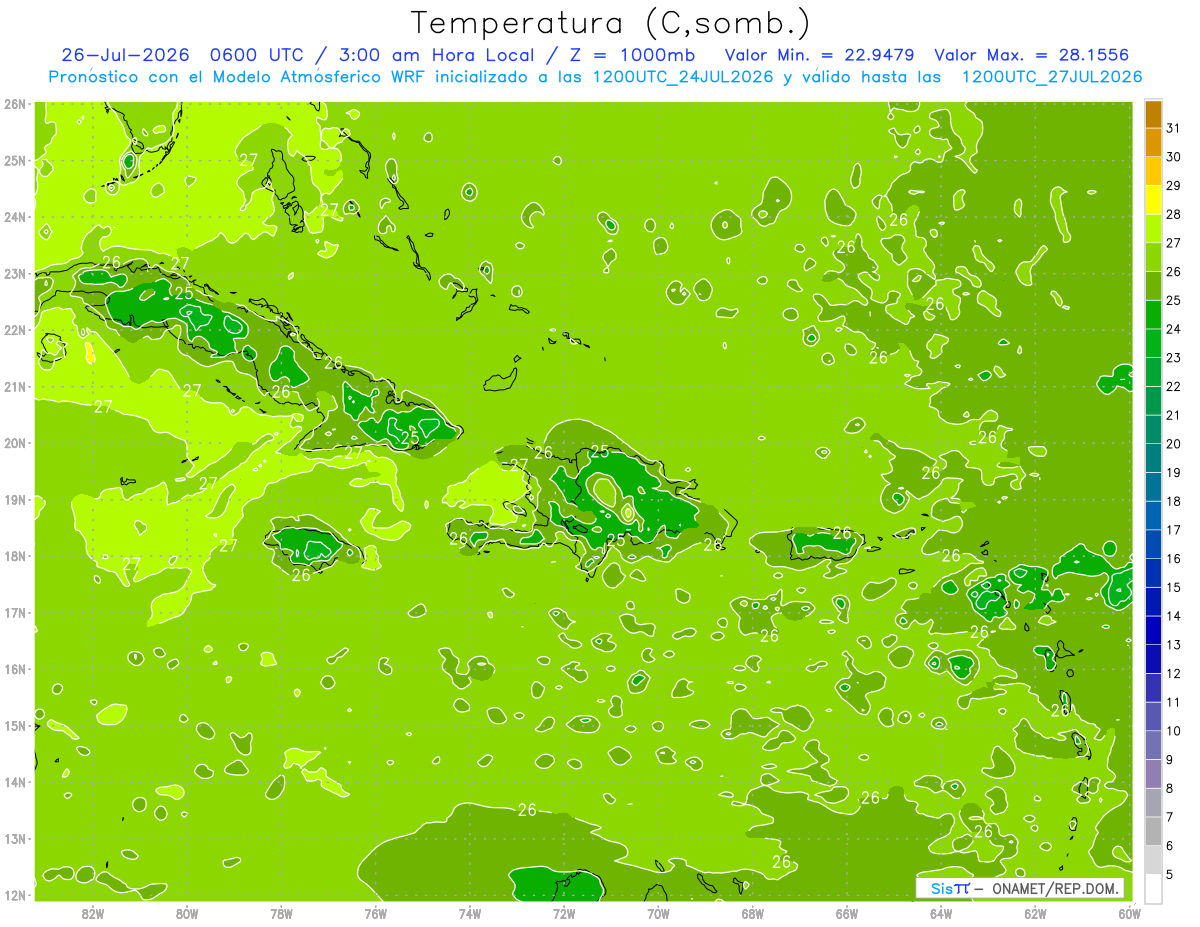1200x927 pixels.
Task: Pick the legend swatch between 23 and 24
Action: coord(1153,343)
